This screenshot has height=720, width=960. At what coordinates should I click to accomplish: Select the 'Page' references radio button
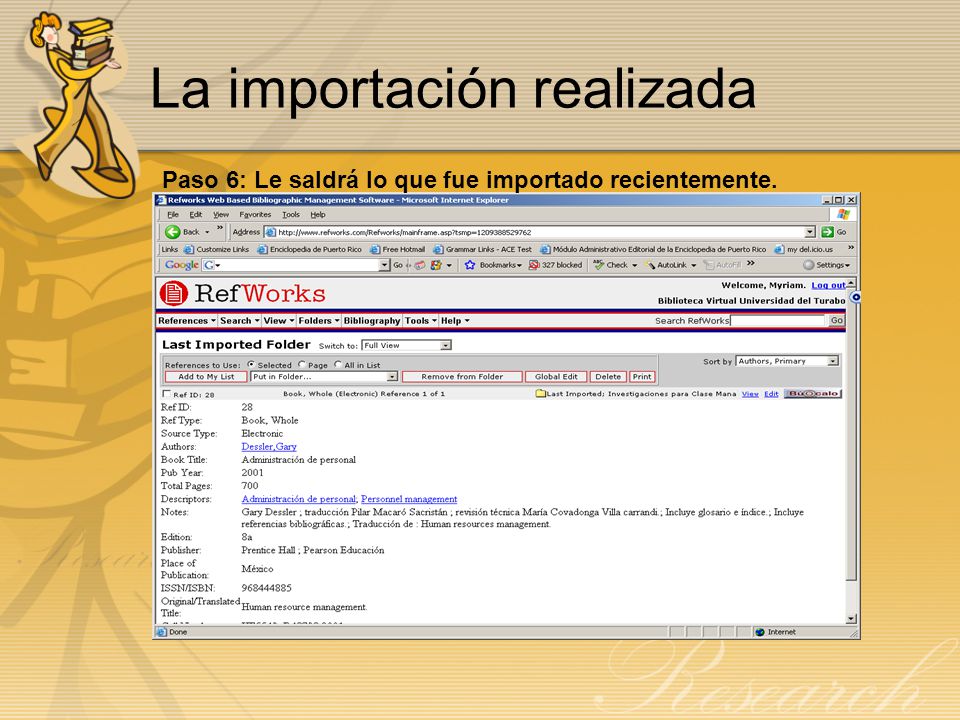(x=302, y=364)
